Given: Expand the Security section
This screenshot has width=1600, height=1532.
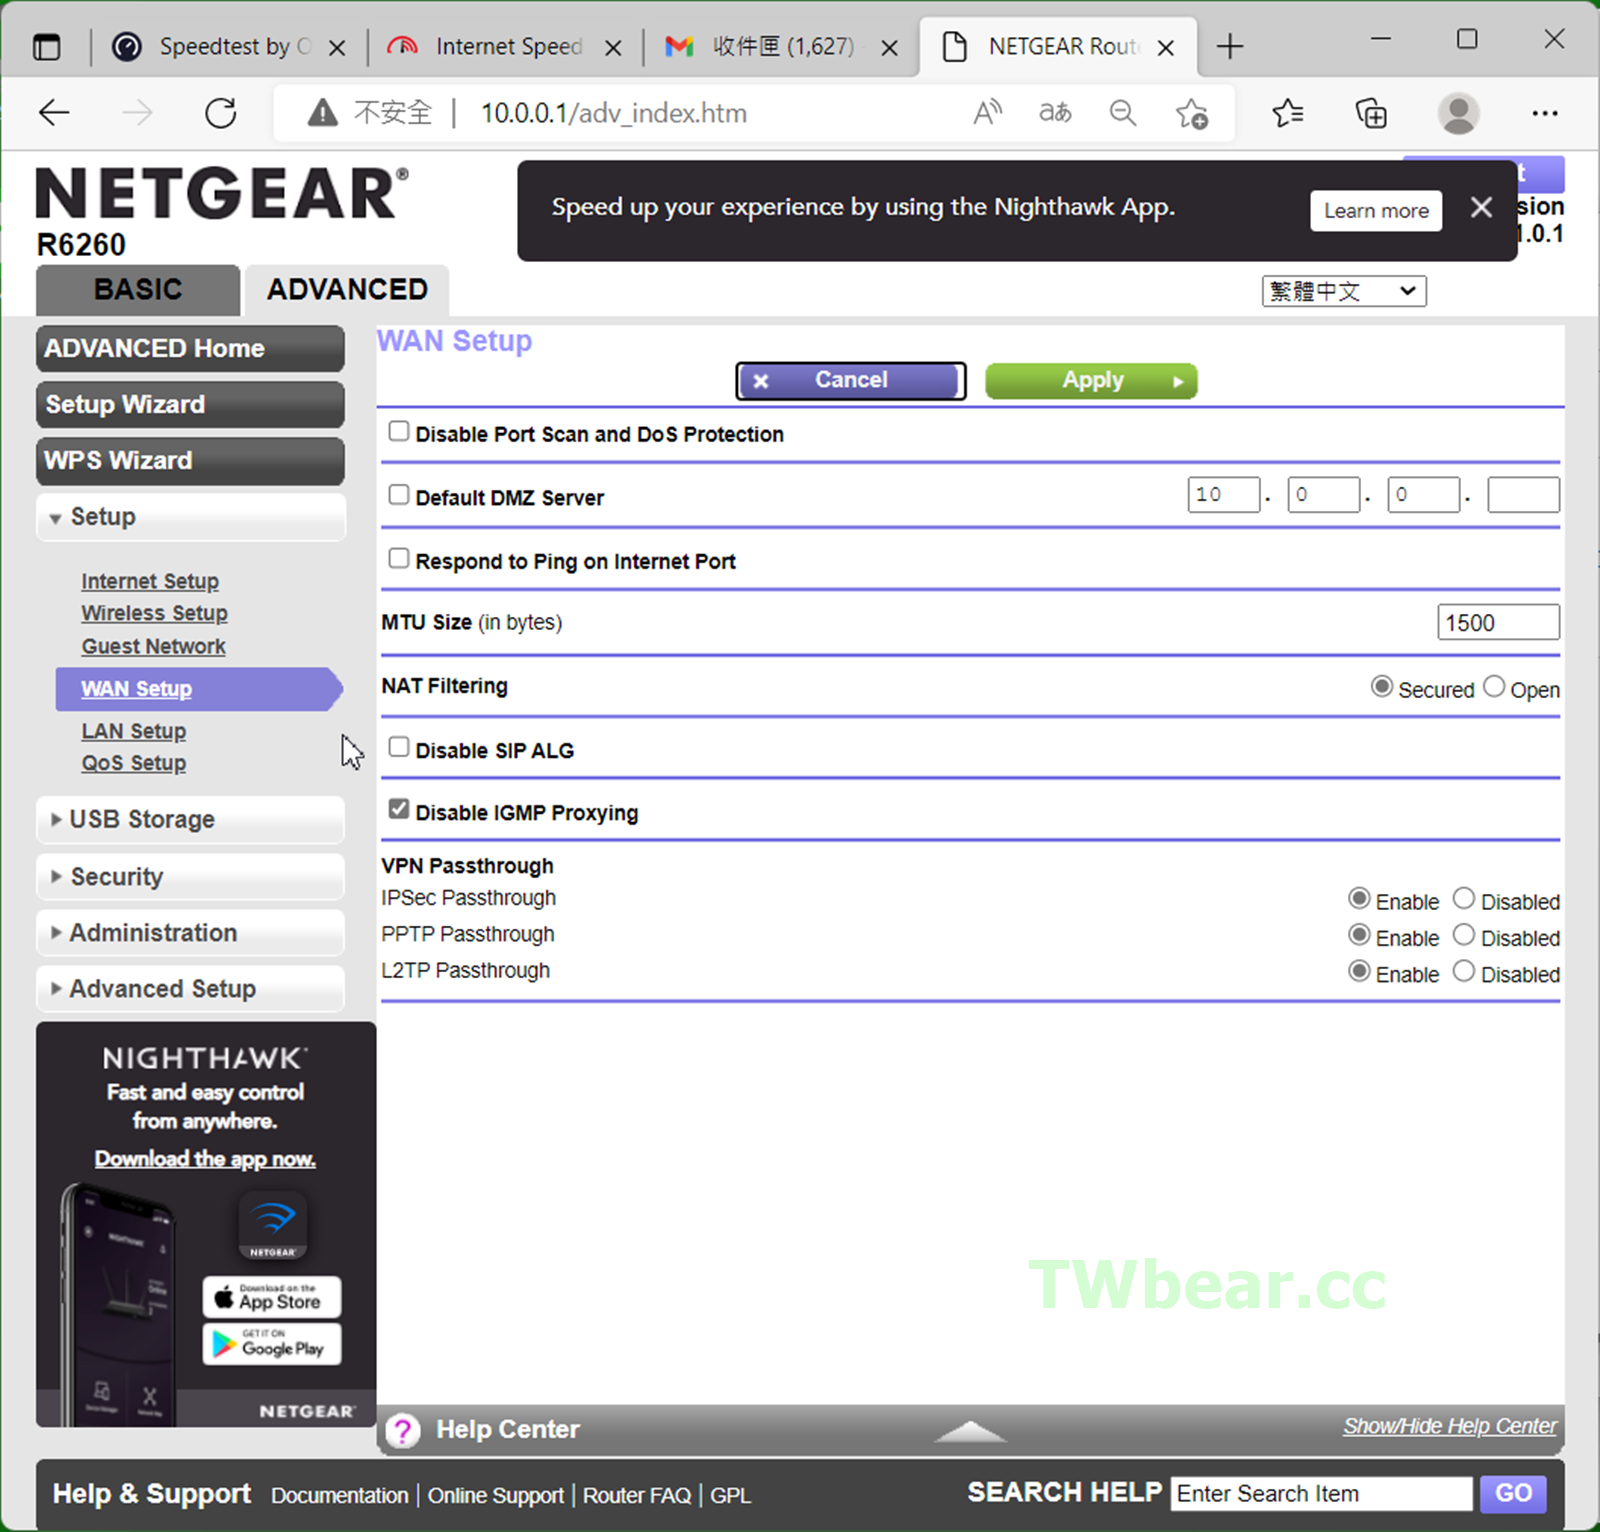Looking at the screenshot, I should point(190,877).
